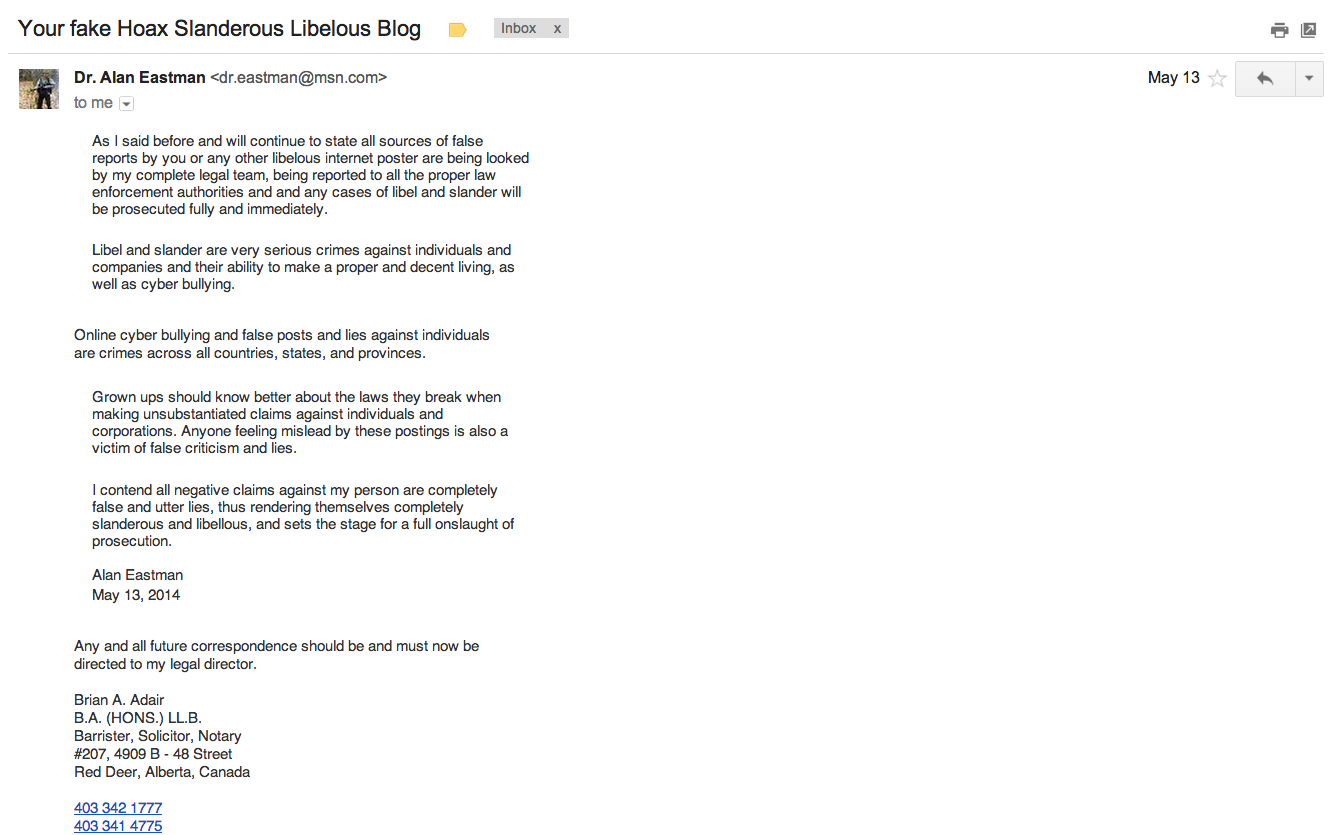Viewport: 1336px width, 835px height.
Task: Toggle the yellow importance marker
Action: pos(457,30)
